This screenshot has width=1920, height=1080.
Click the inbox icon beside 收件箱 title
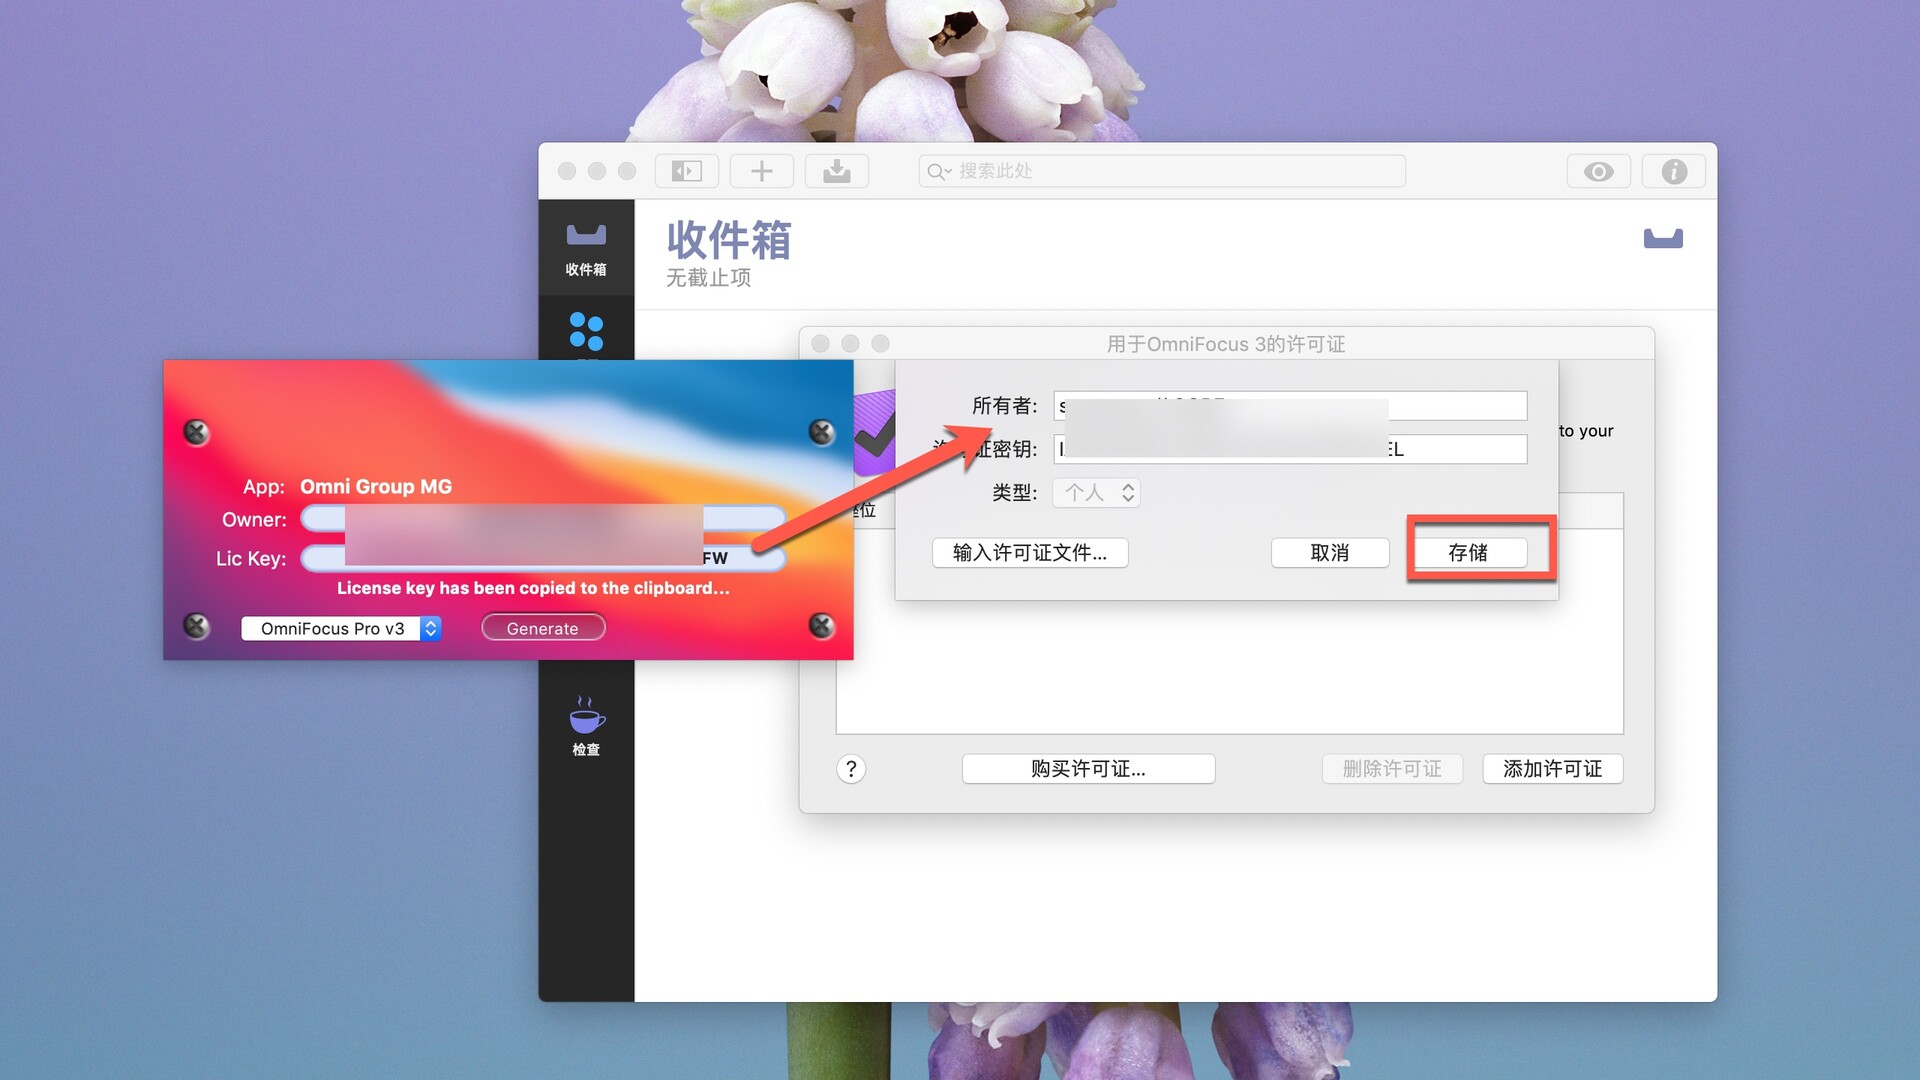(x=1663, y=238)
